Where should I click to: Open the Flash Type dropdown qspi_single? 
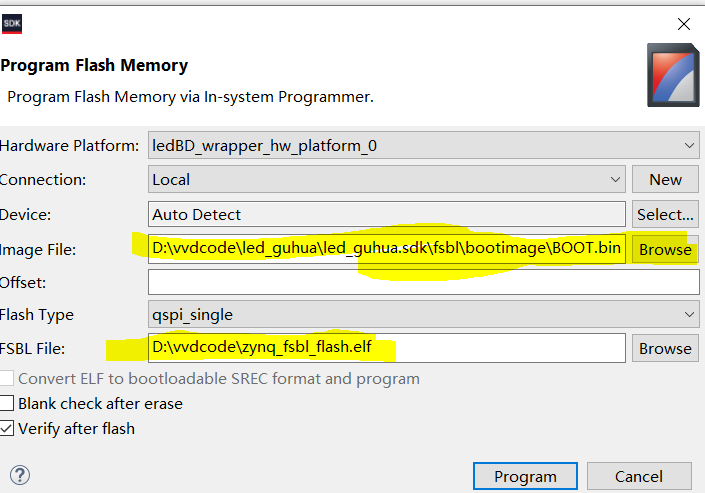click(x=424, y=314)
